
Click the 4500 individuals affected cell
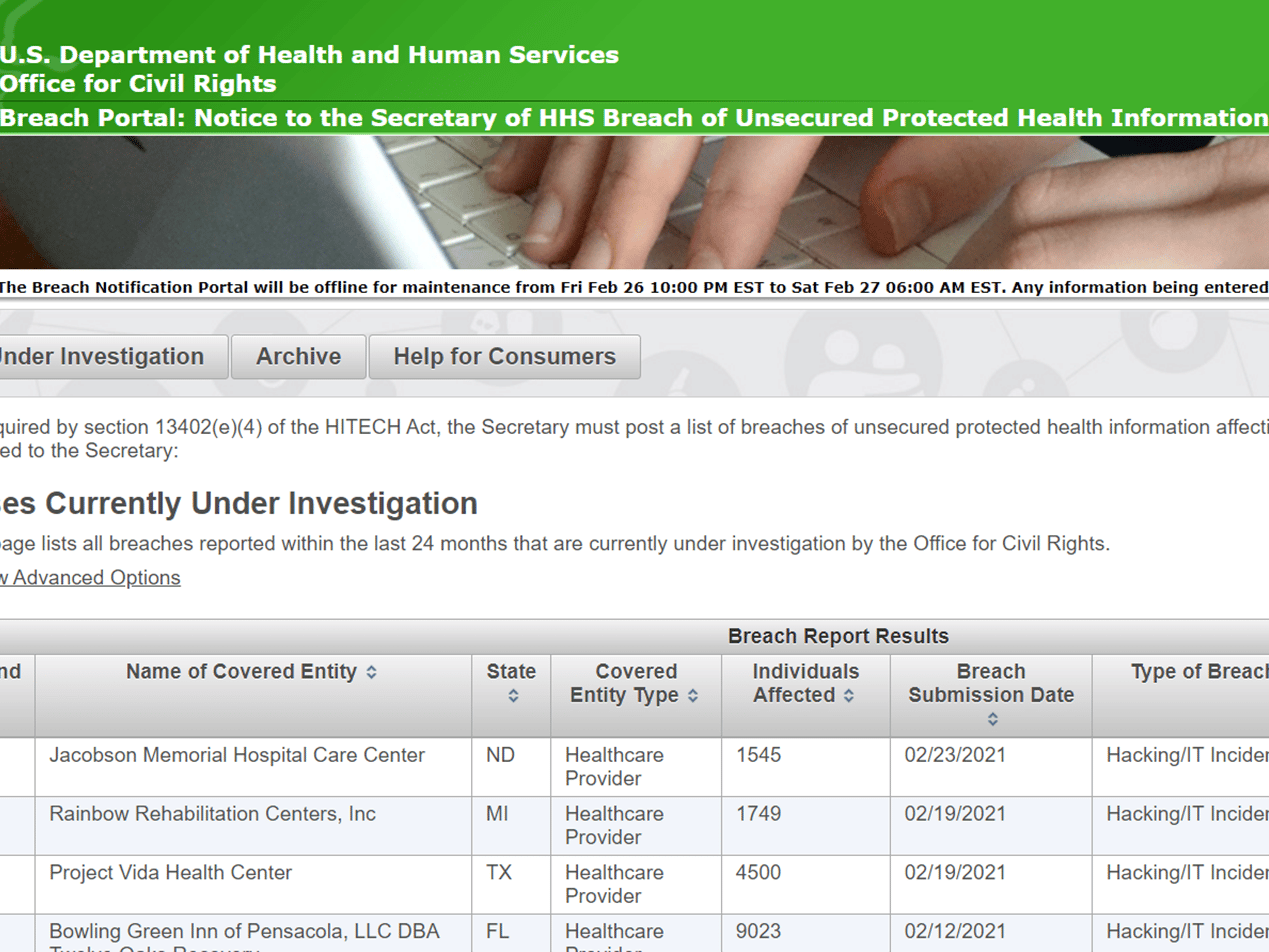[x=759, y=873]
